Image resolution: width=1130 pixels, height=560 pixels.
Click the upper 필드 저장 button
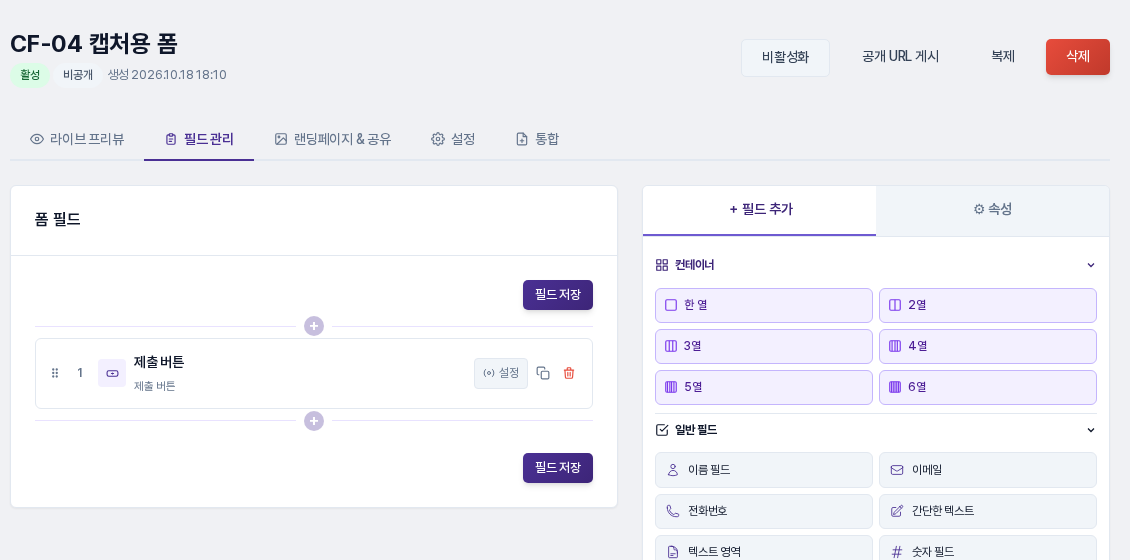click(558, 295)
